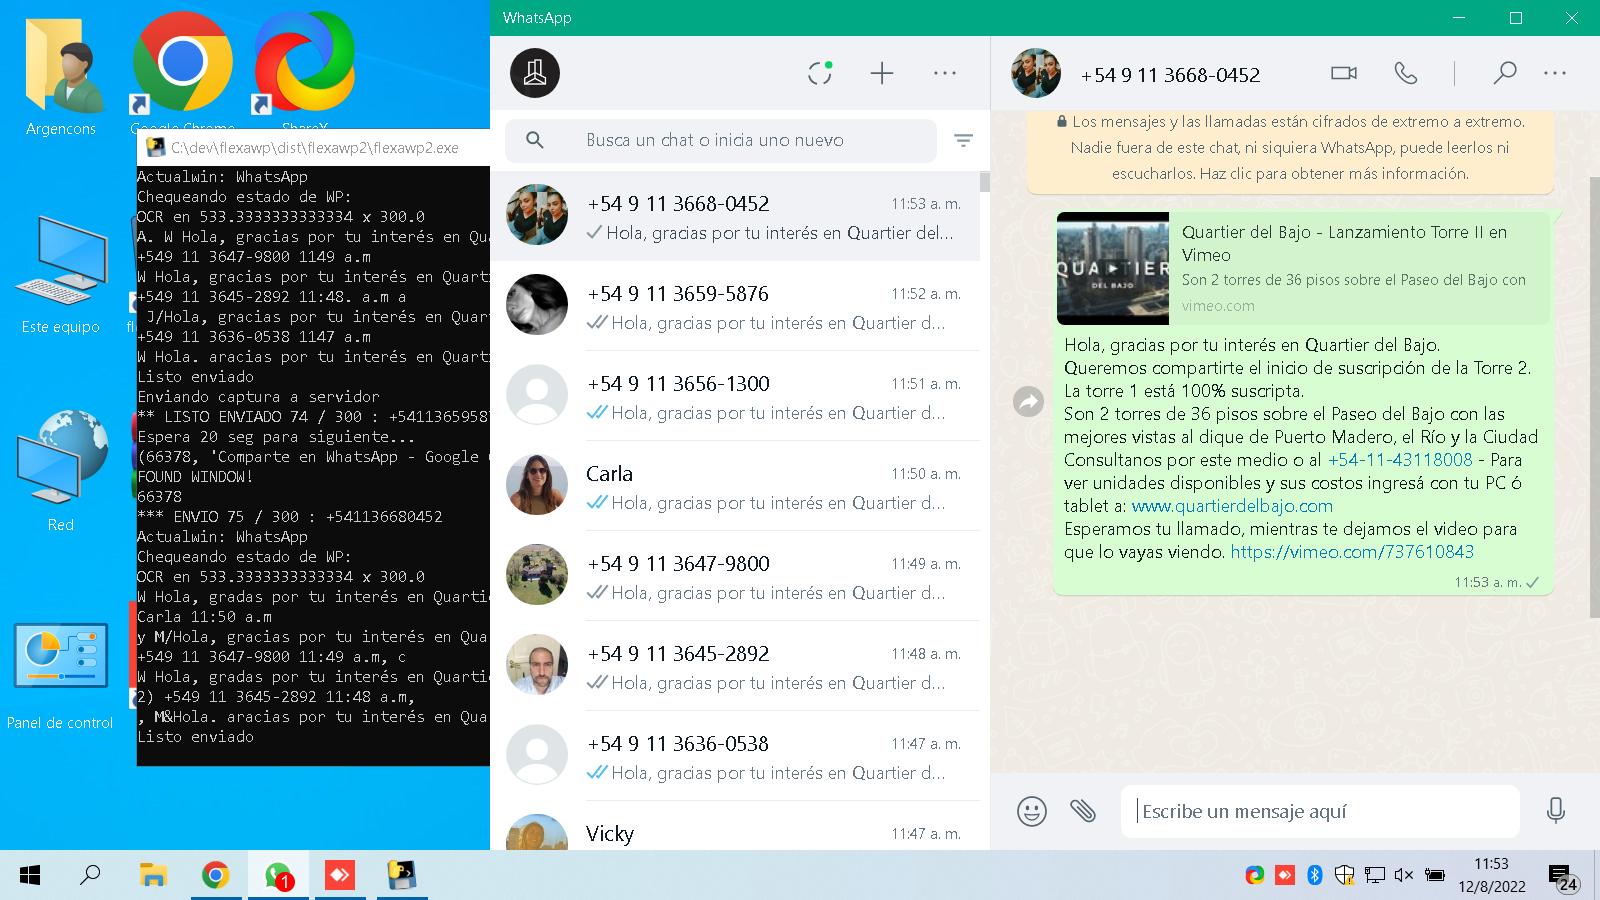Click the Google Chrome desktop shortcut

[x=182, y=72]
